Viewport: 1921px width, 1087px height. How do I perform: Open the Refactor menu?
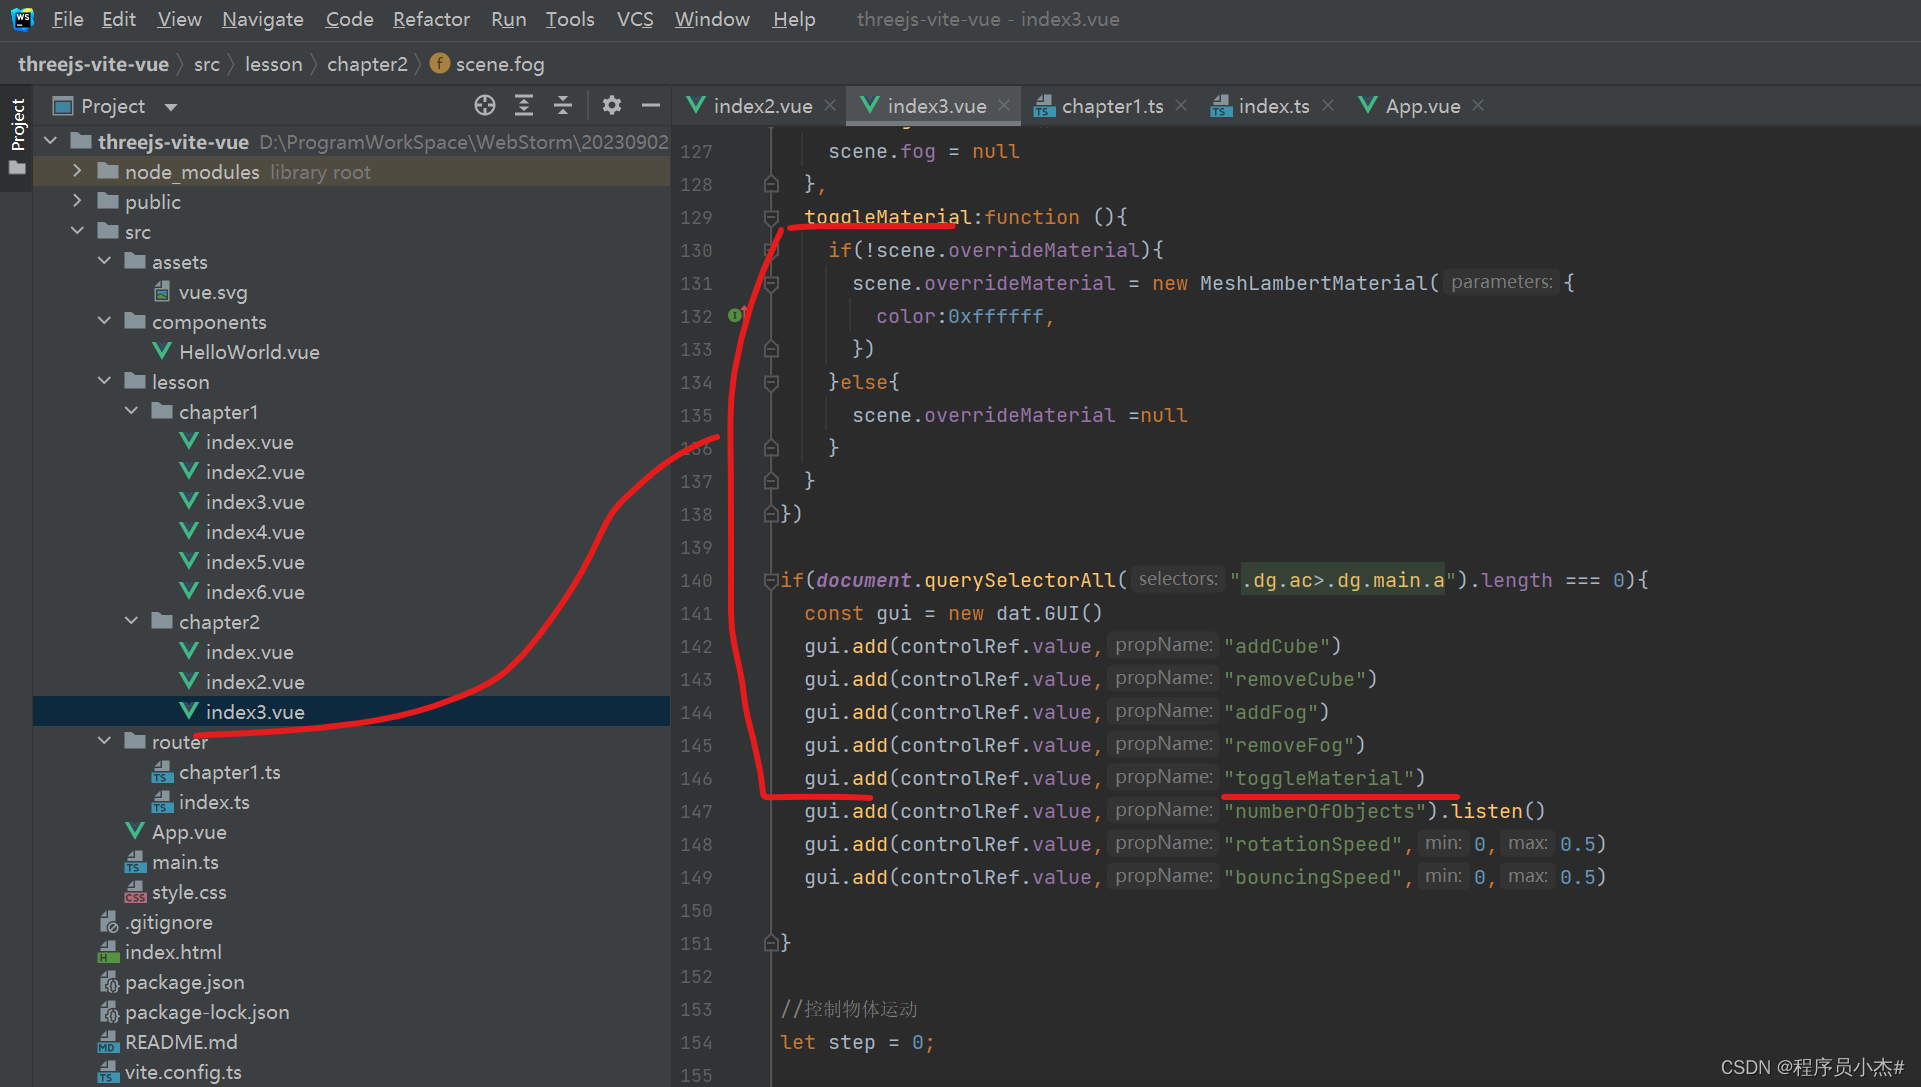tap(431, 19)
